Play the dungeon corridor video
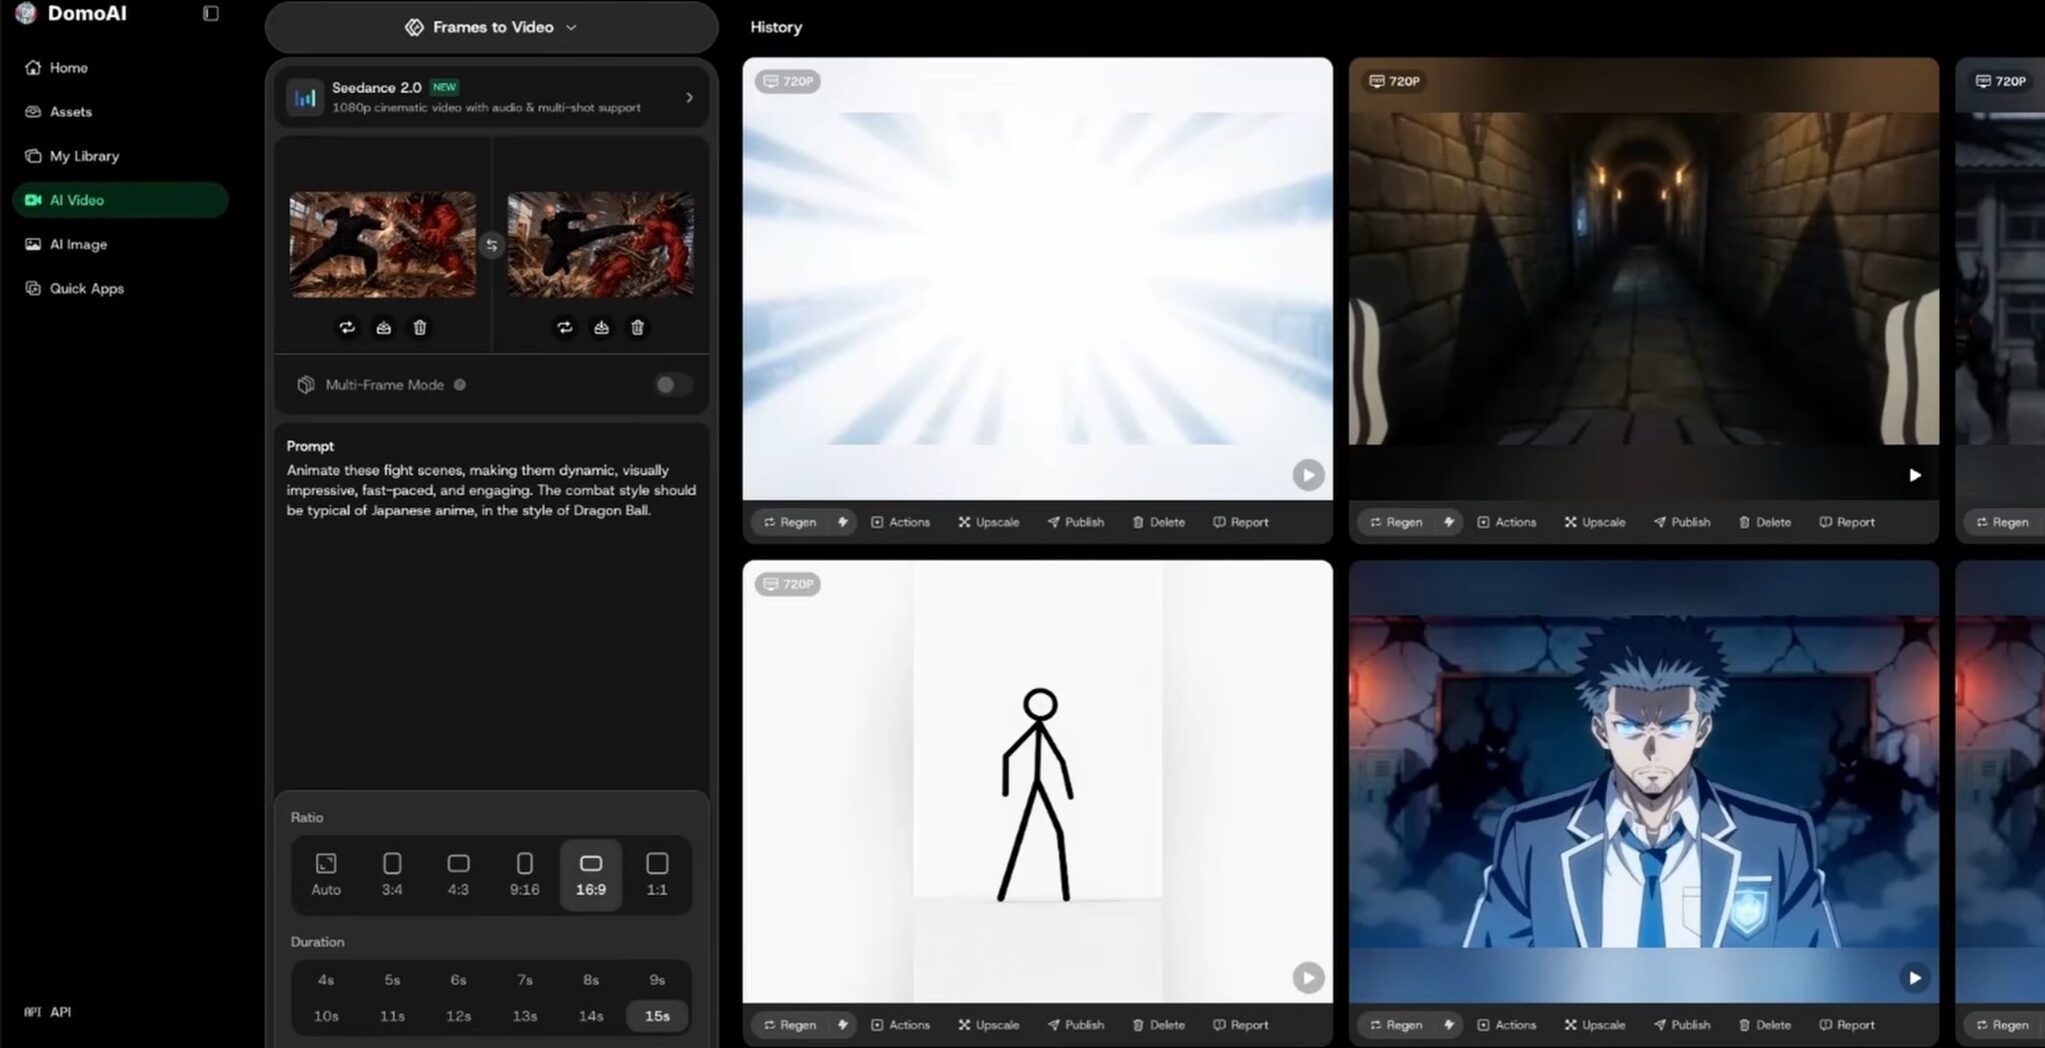2045x1048 pixels. click(x=1914, y=475)
